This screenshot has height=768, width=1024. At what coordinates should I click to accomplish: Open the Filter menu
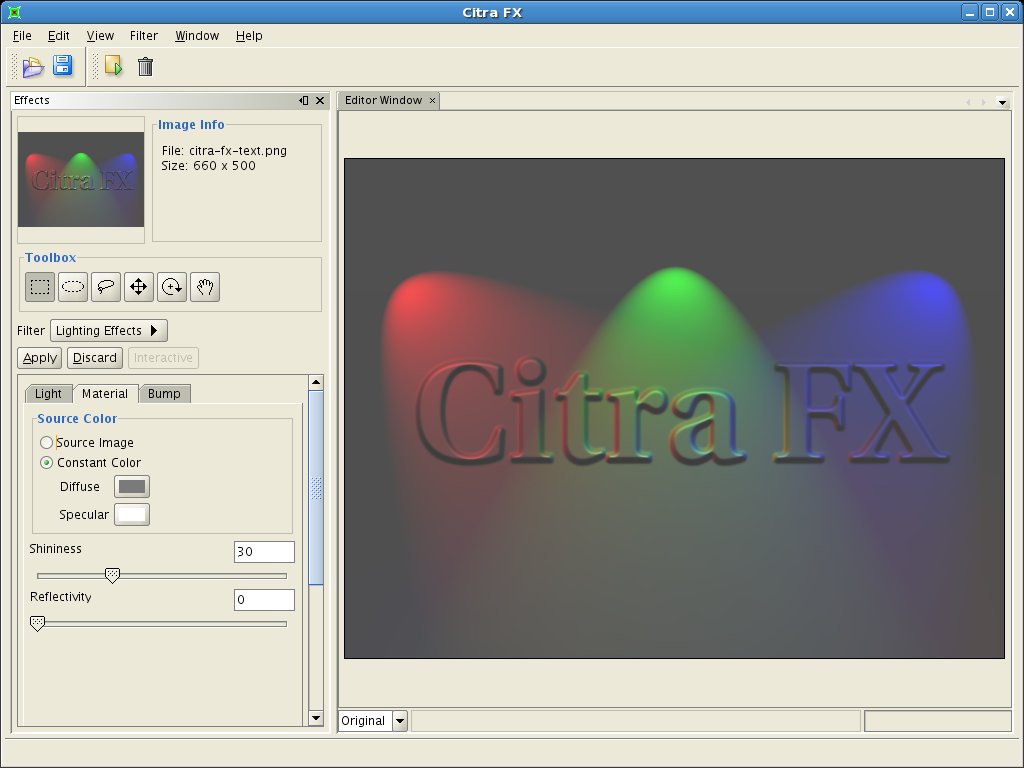click(144, 35)
